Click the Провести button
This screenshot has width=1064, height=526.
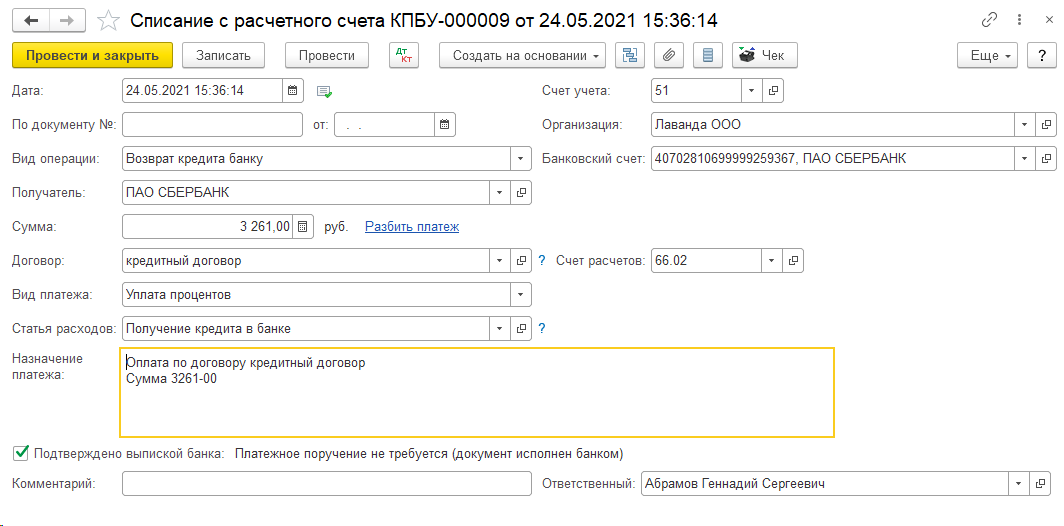pyautogui.click(x=326, y=56)
